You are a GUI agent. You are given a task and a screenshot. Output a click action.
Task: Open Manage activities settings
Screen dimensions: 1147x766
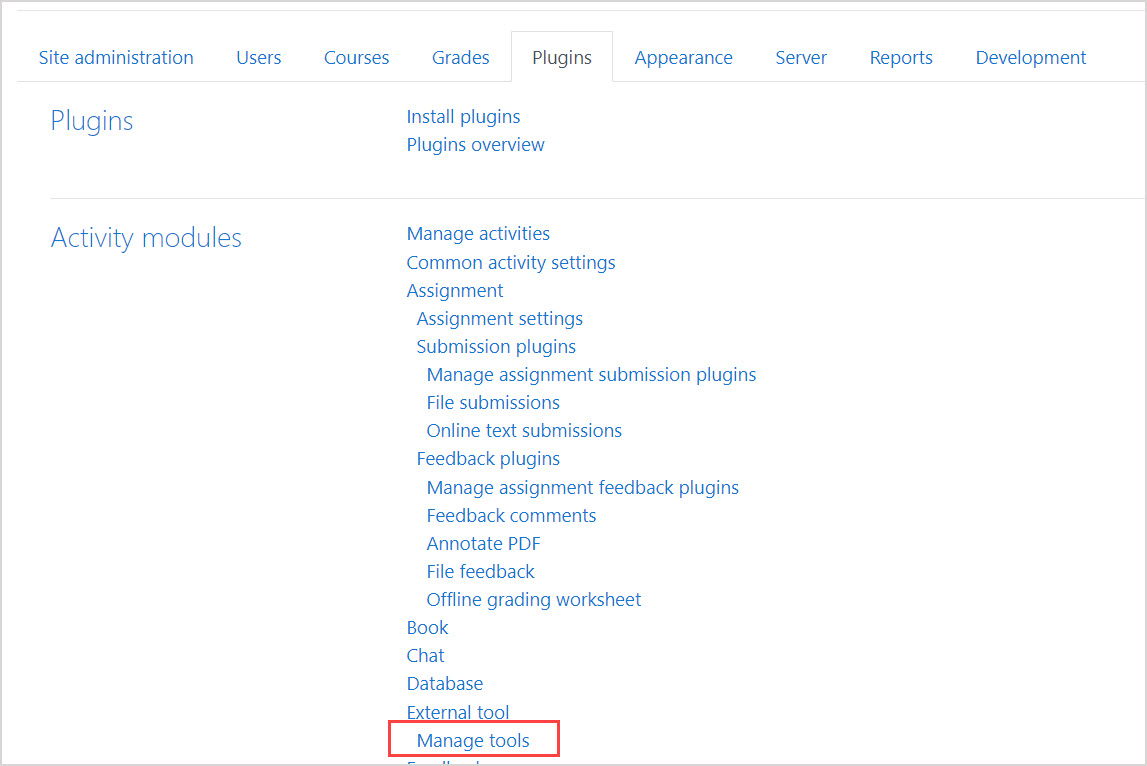pos(478,233)
